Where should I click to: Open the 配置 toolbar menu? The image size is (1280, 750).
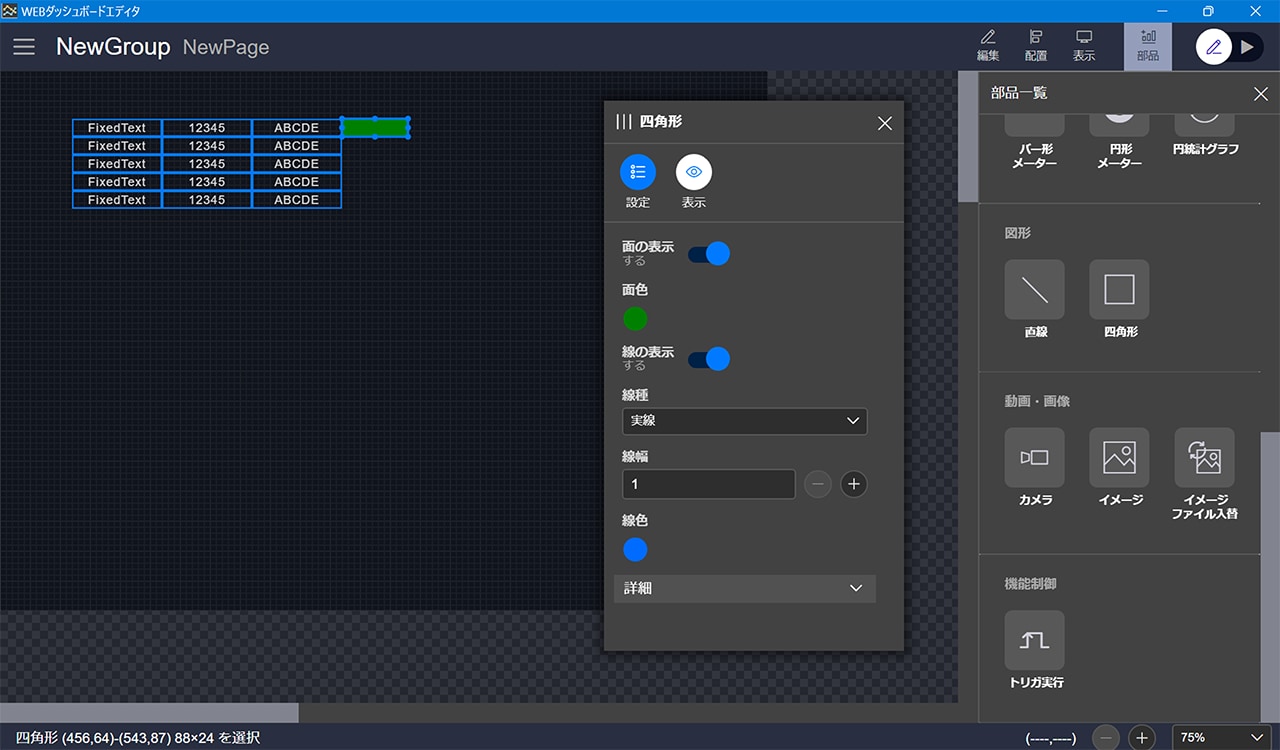(1036, 46)
